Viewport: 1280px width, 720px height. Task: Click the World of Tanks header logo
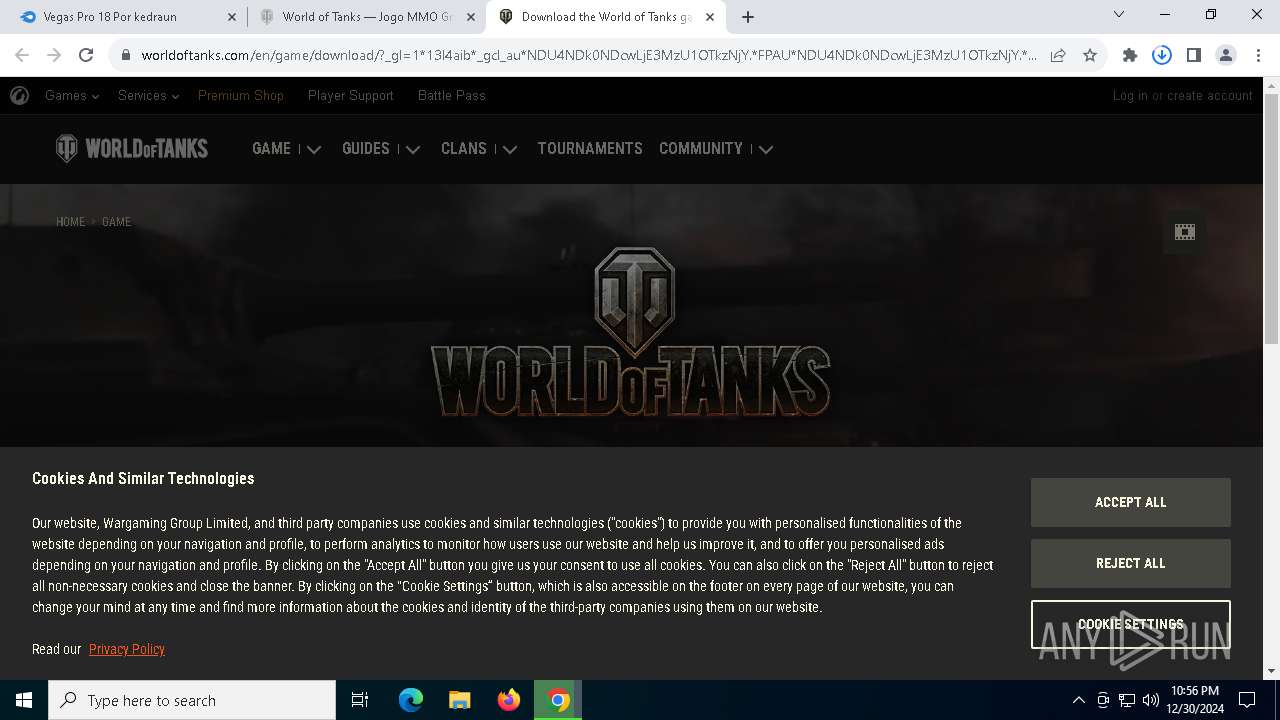pyautogui.click(x=132, y=149)
